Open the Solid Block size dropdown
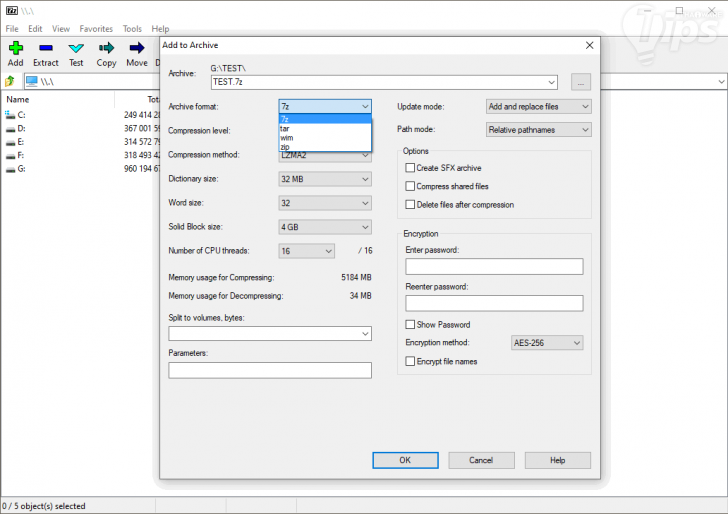728x514 pixels. (325, 227)
